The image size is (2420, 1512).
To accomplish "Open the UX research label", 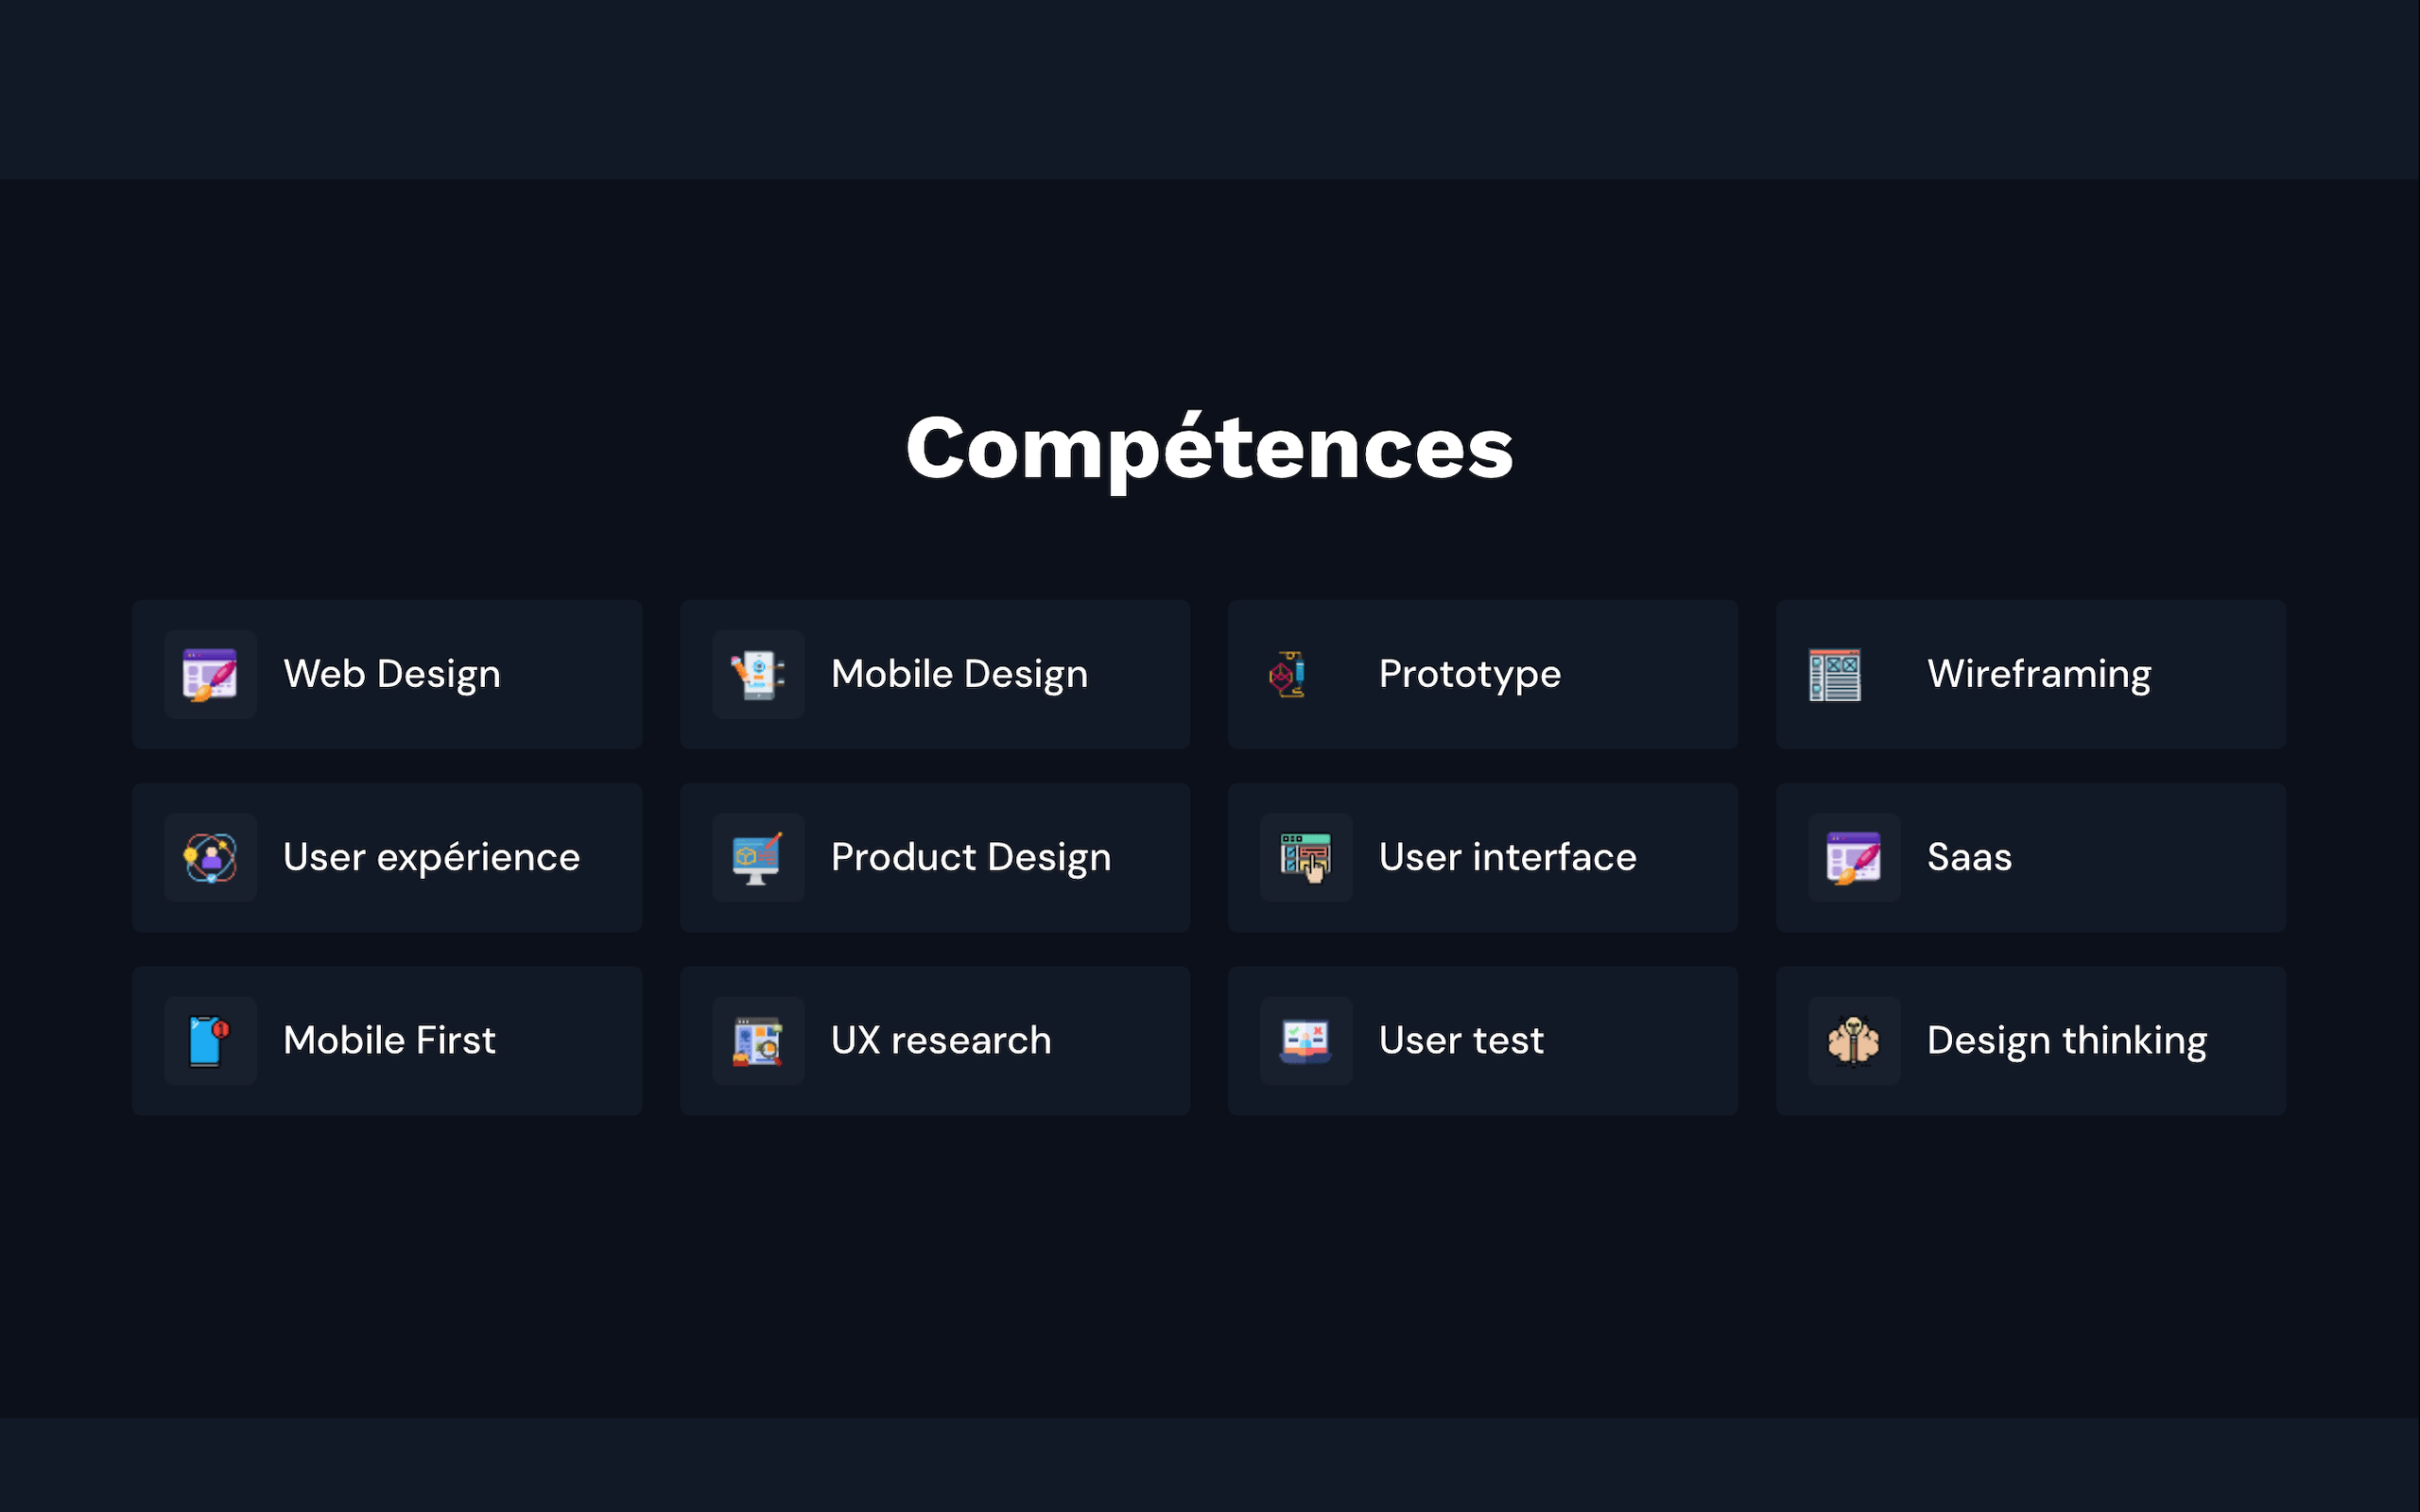I will point(941,1041).
